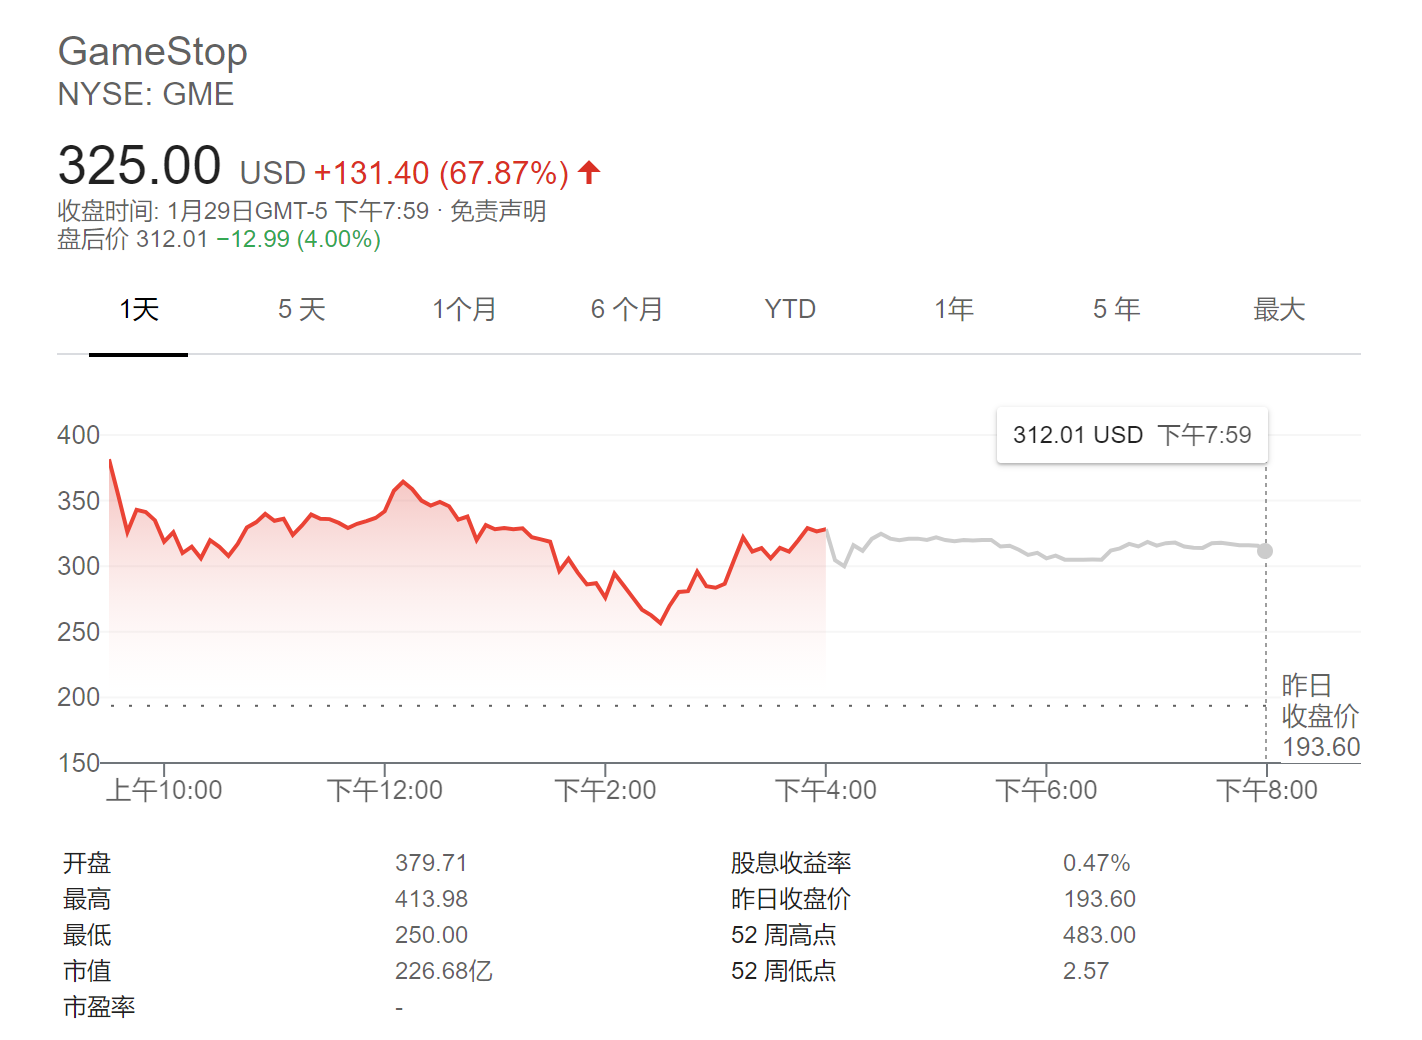Click the 市值 value 226.68亿
The width and height of the screenshot is (1422, 1040).
[443, 971]
